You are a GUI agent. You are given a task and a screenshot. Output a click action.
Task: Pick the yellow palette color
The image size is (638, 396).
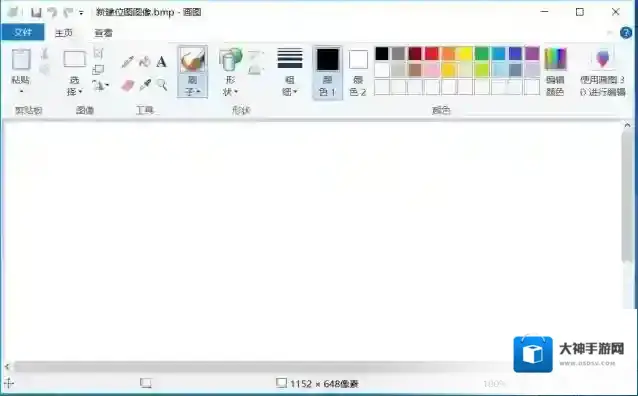(x=465, y=53)
